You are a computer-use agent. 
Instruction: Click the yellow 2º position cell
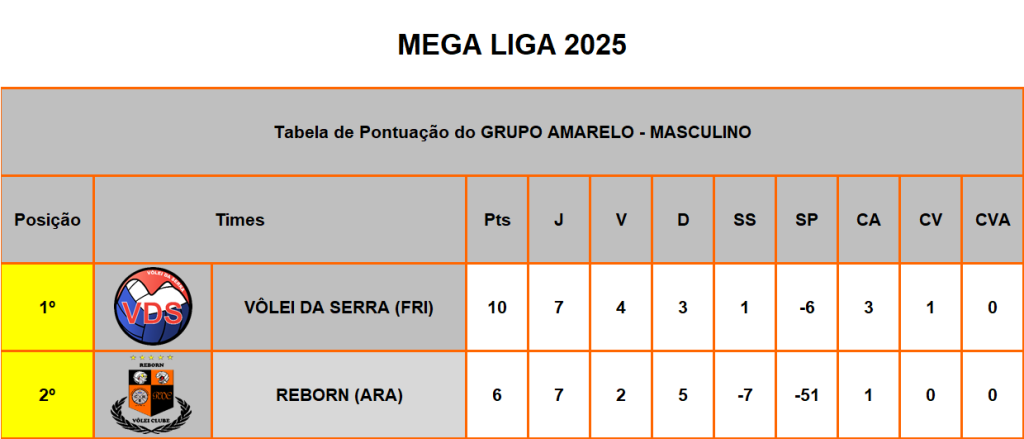tap(47, 395)
